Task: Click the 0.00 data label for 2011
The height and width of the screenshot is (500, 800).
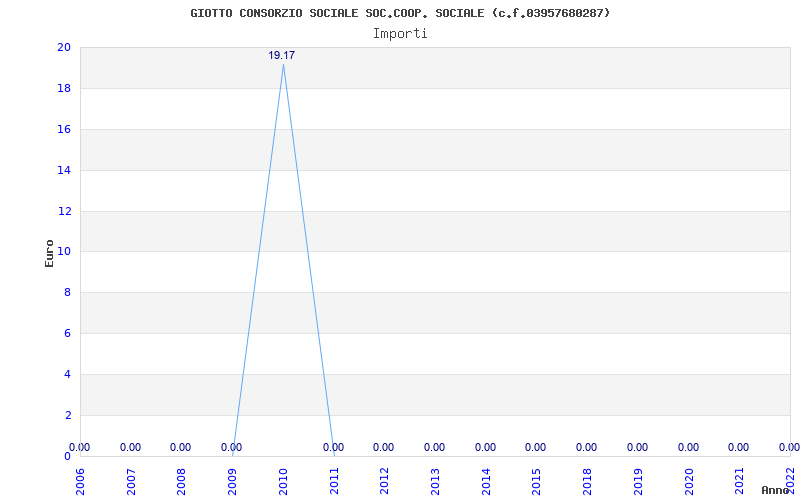Action: [x=334, y=447]
